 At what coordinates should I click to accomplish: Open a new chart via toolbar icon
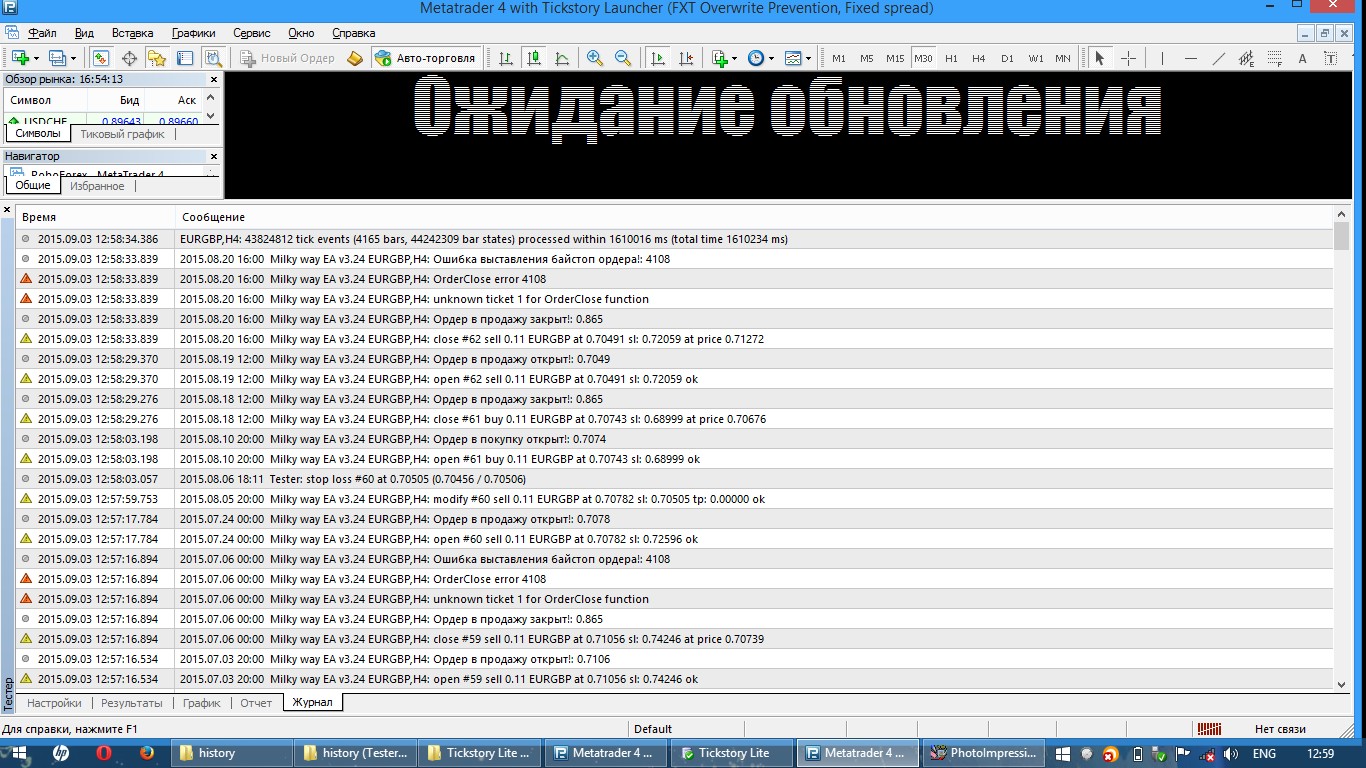[x=19, y=58]
